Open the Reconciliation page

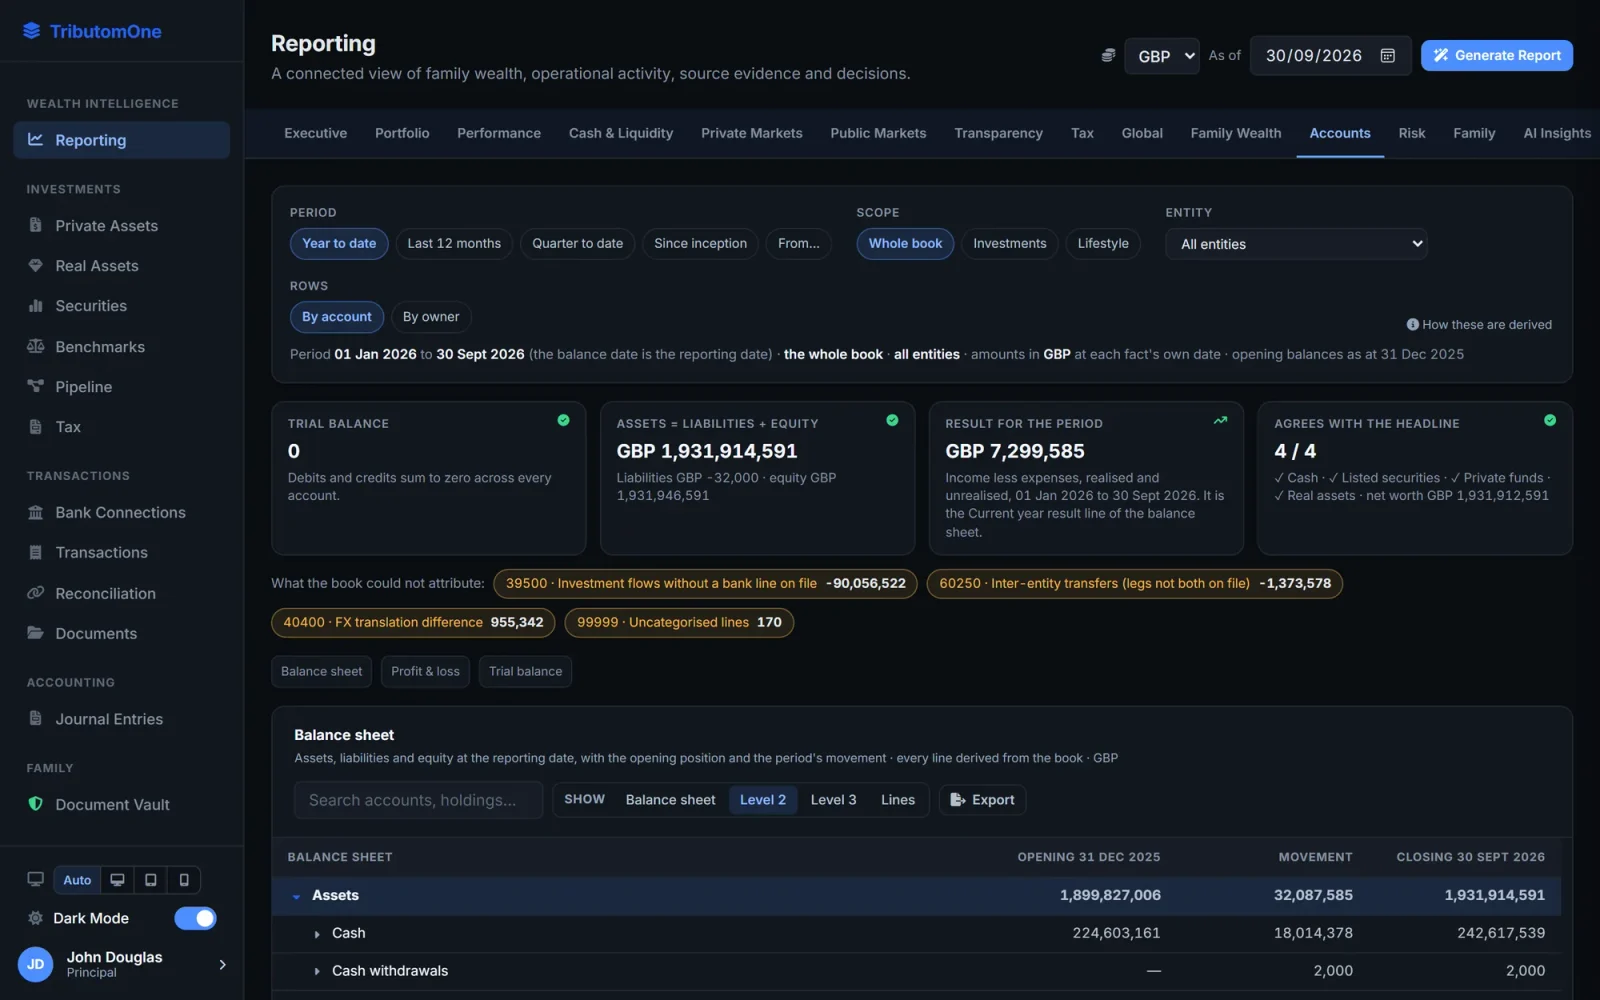(x=121, y=594)
